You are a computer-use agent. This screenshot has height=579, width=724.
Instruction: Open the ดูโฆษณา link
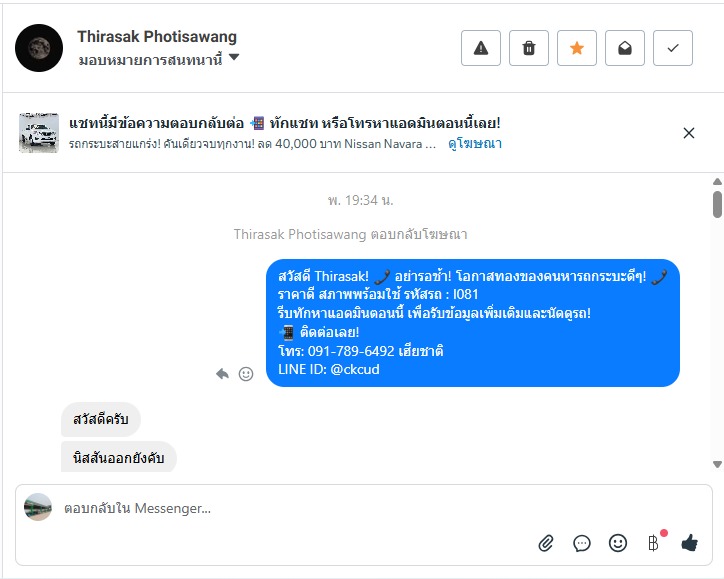(474, 144)
